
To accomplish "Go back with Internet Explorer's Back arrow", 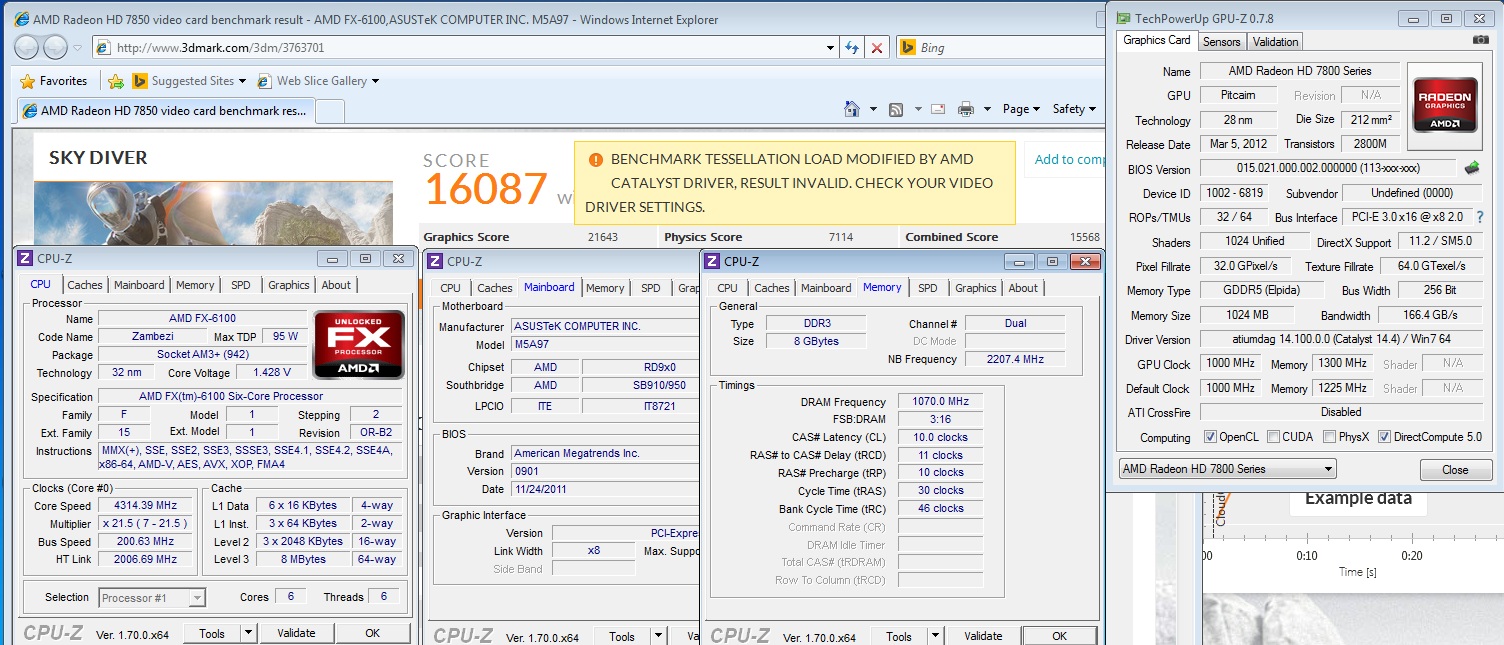I will click(x=27, y=47).
